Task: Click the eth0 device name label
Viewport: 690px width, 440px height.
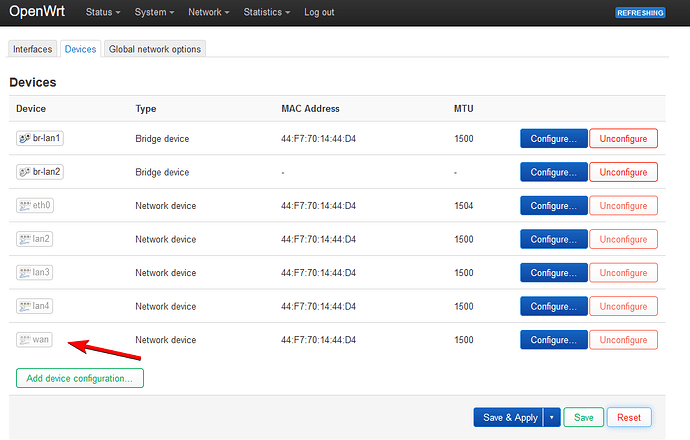Action: point(41,205)
